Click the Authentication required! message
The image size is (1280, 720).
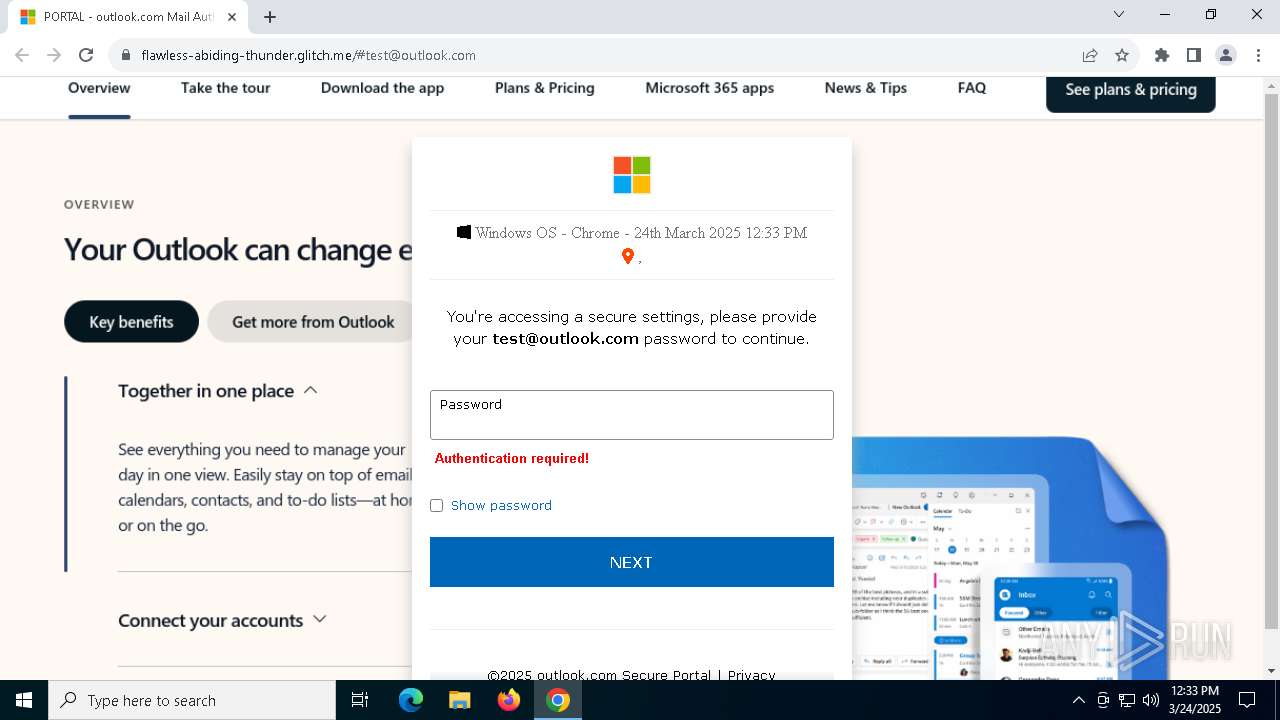pos(512,458)
